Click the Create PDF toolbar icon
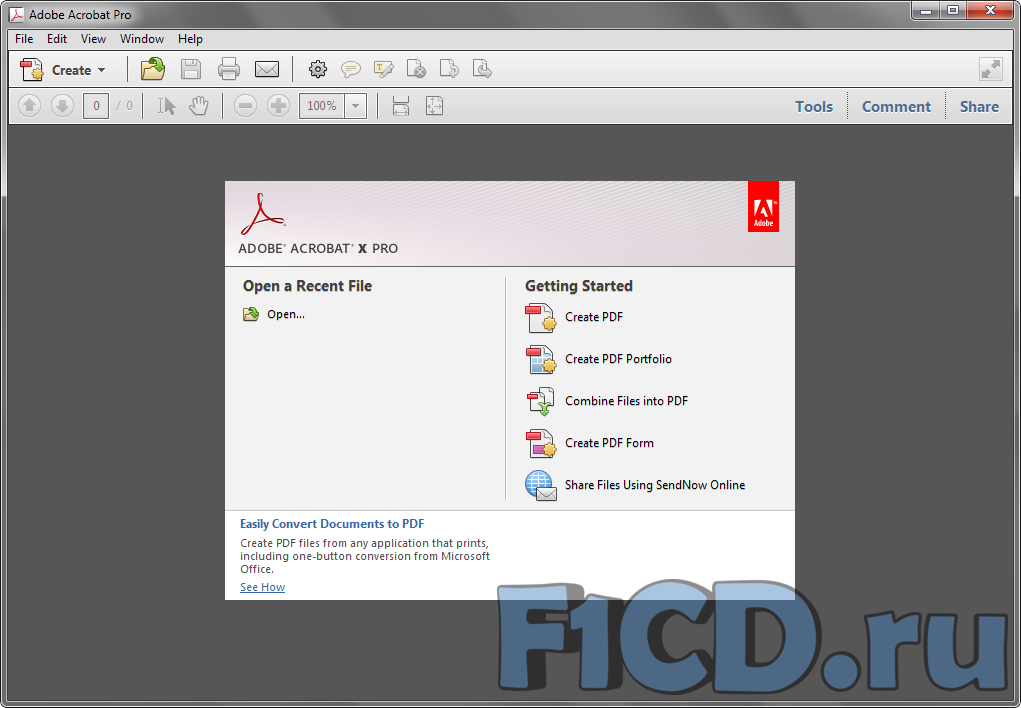The height and width of the screenshot is (708, 1021). point(31,70)
